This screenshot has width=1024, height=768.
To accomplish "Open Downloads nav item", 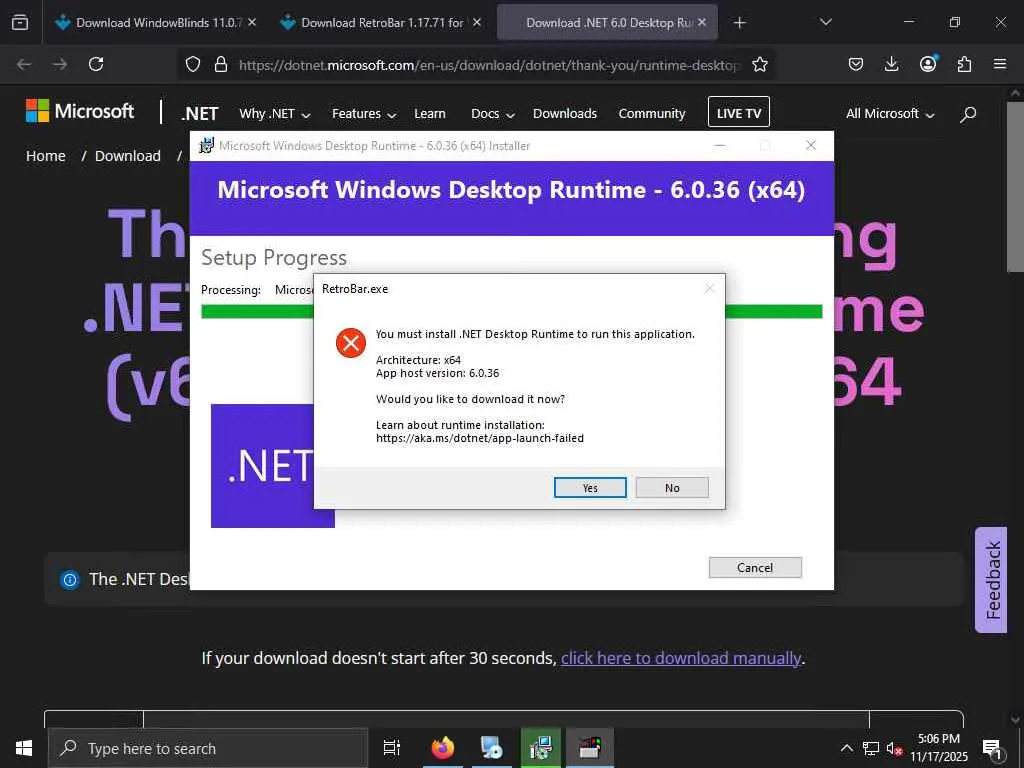I will [x=565, y=114].
